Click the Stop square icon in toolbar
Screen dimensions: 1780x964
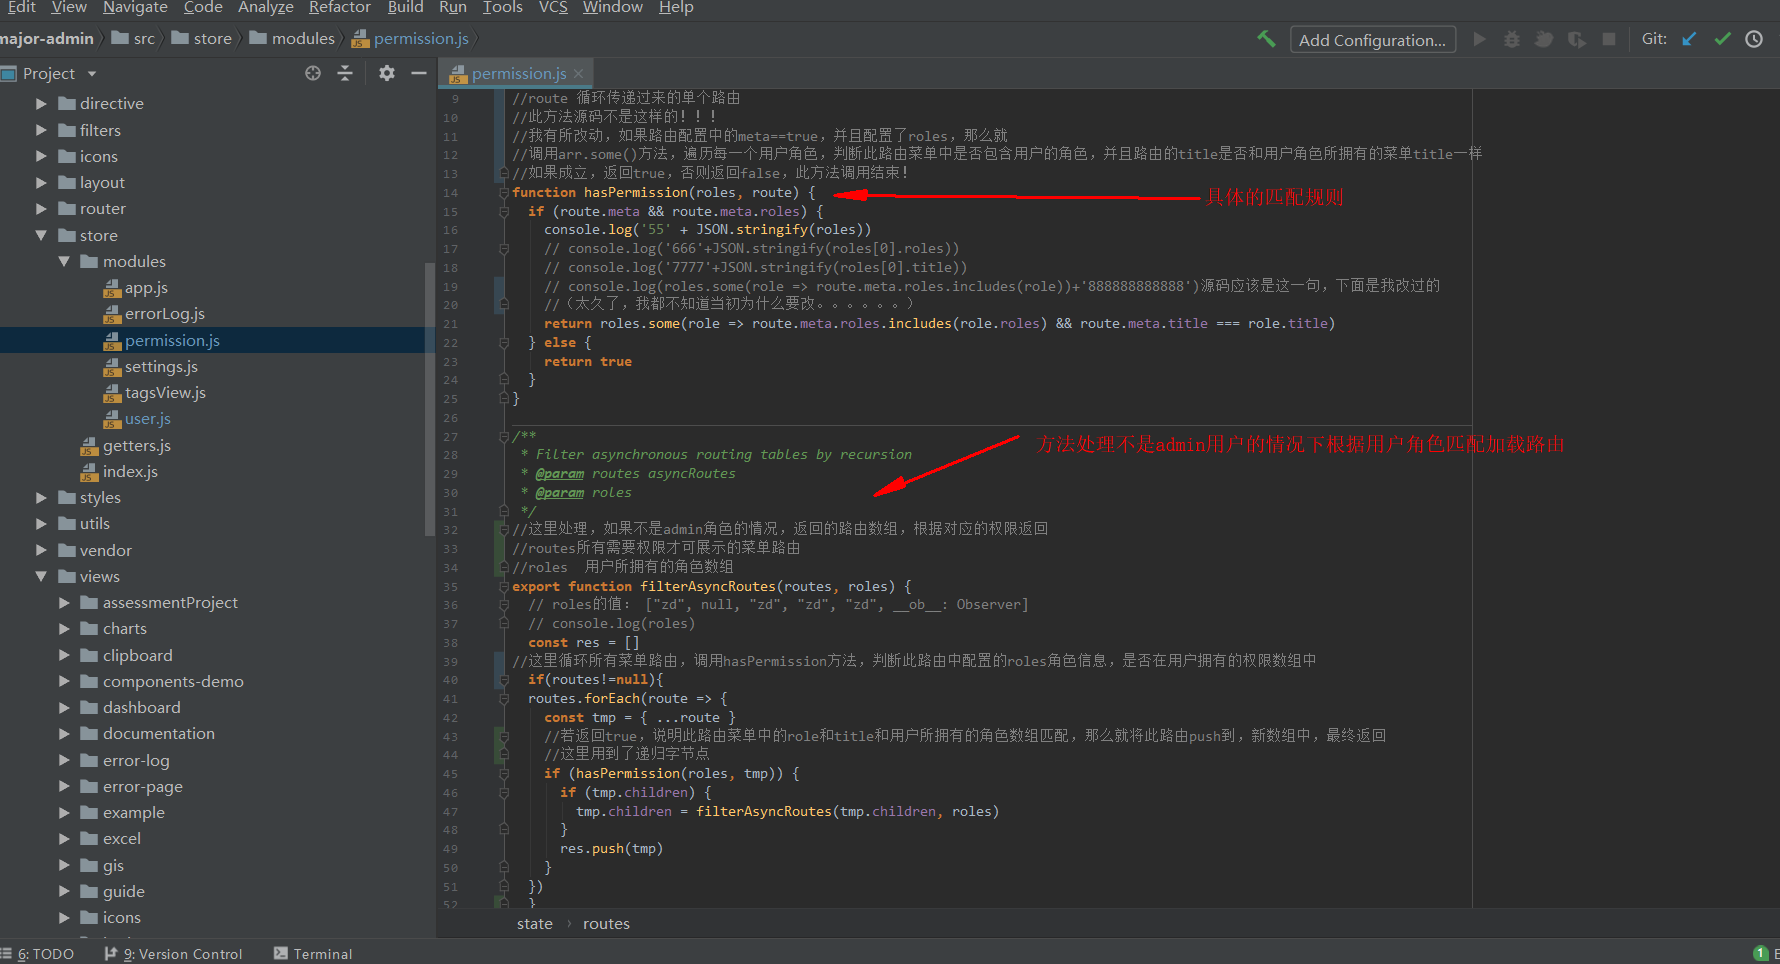[x=1609, y=39]
